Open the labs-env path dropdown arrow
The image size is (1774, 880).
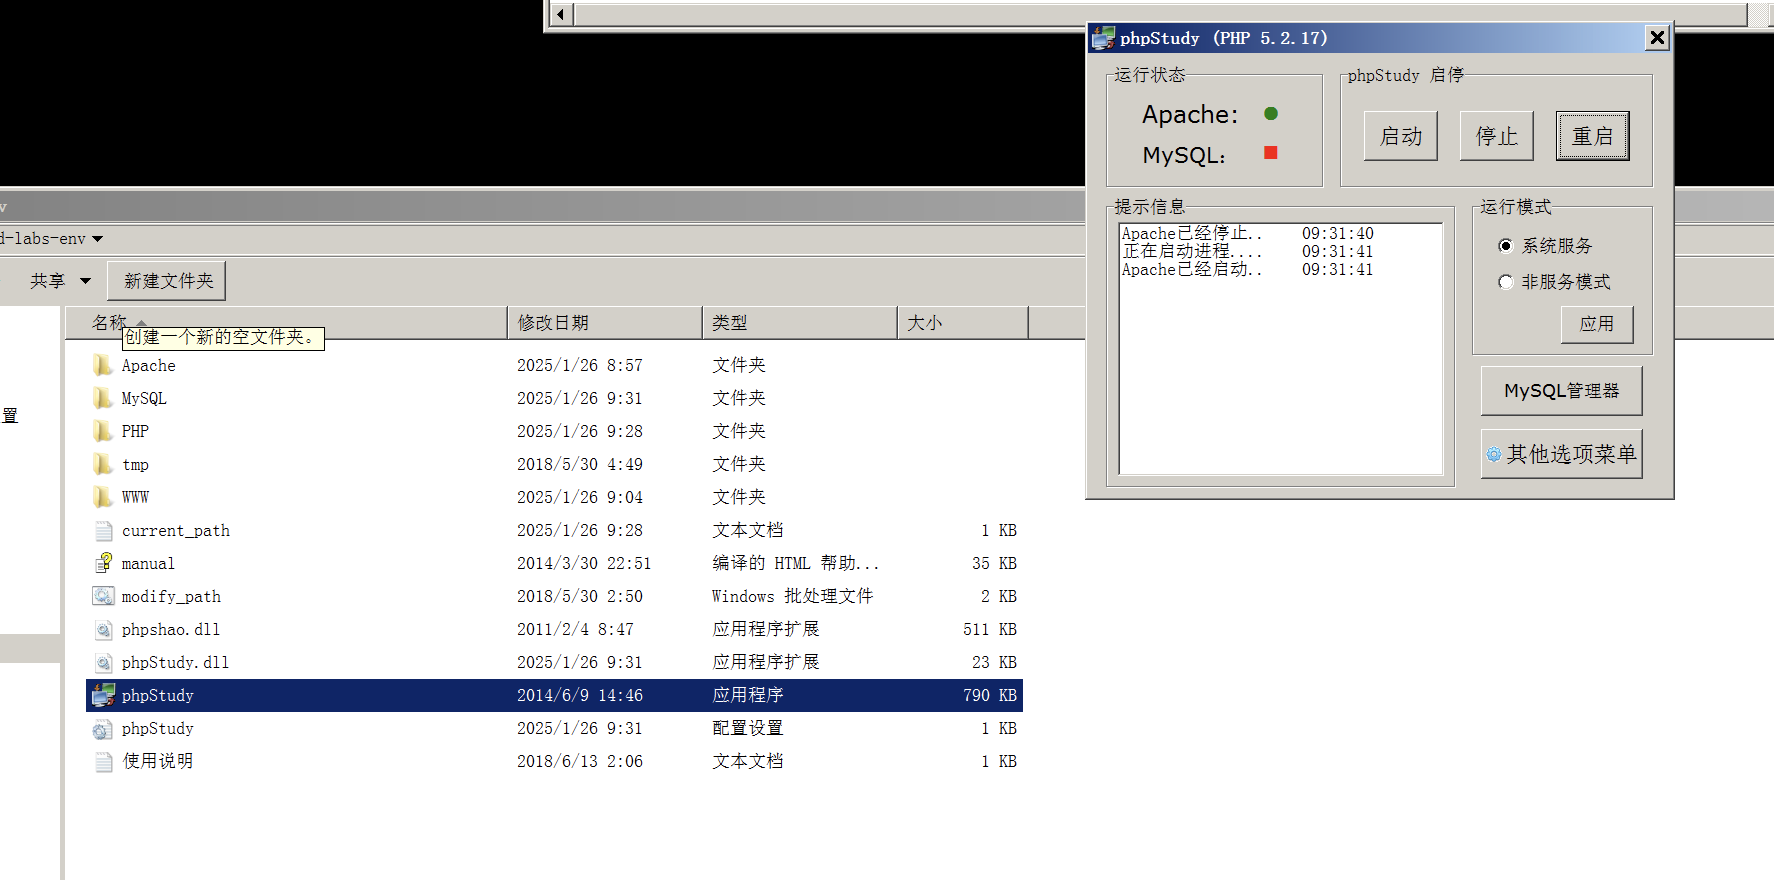point(97,239)
